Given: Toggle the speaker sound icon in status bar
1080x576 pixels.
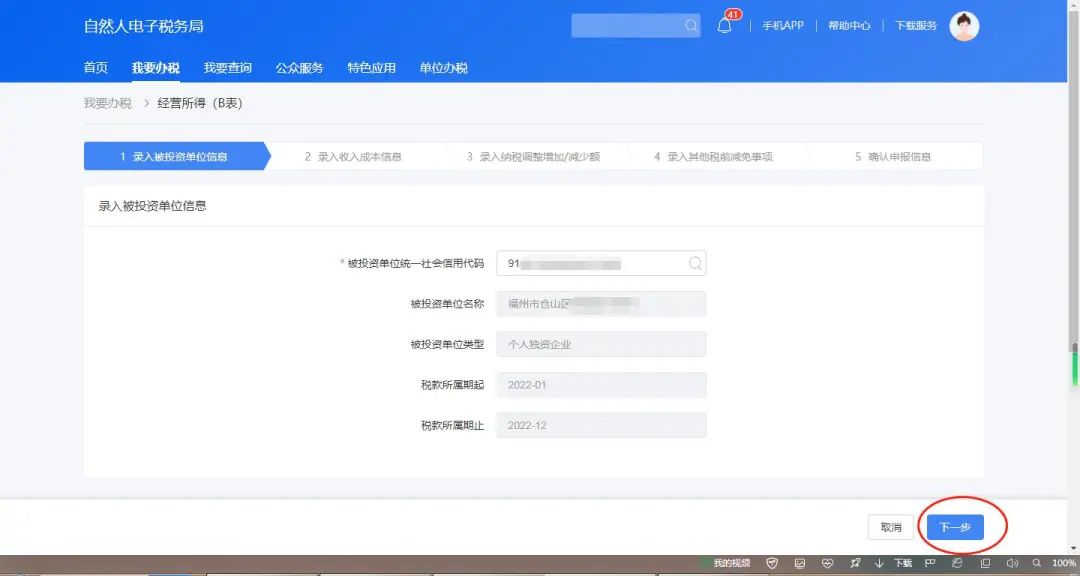Looking at the screenshot, I should click(1011, 563).
